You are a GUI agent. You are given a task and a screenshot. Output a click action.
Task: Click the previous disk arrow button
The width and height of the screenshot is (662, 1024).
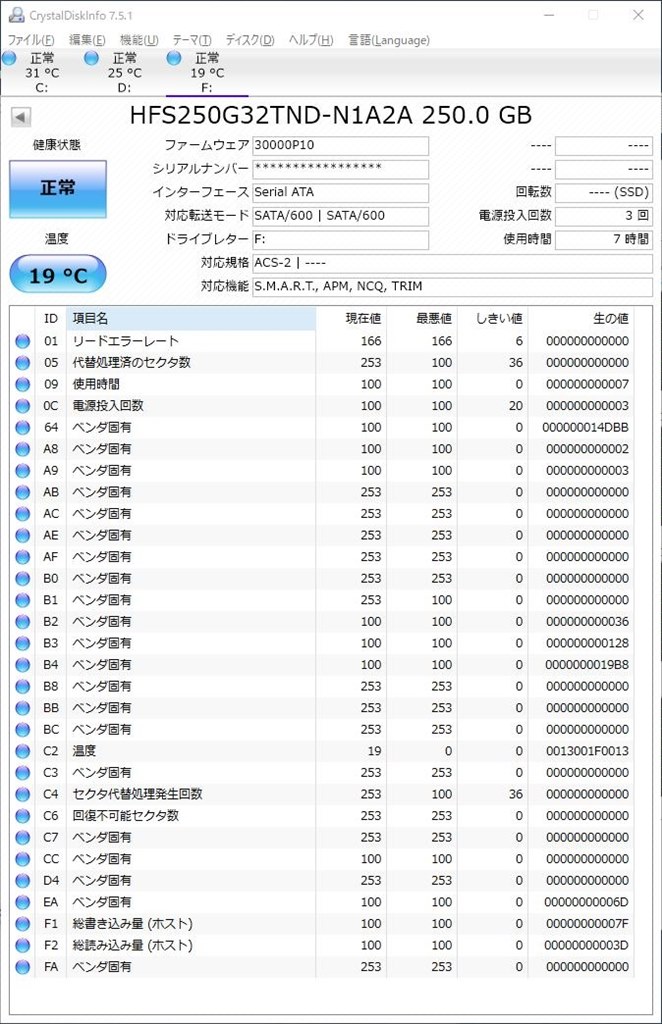coord(20,118)
